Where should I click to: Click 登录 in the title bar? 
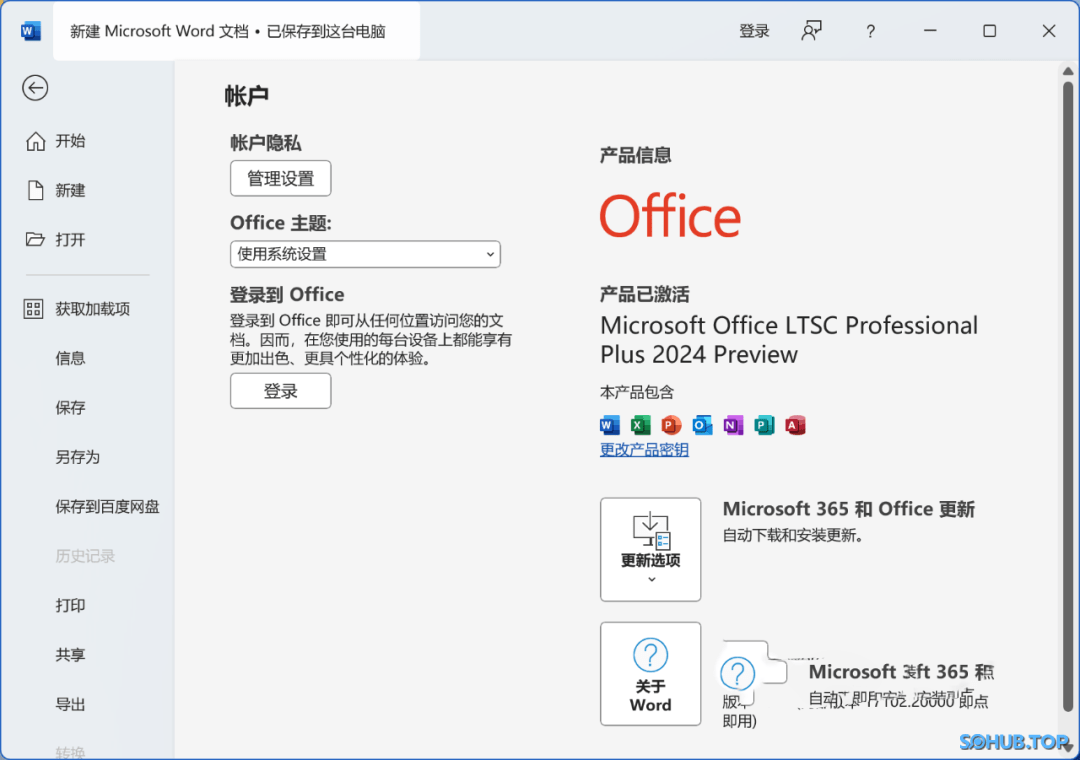754,31
